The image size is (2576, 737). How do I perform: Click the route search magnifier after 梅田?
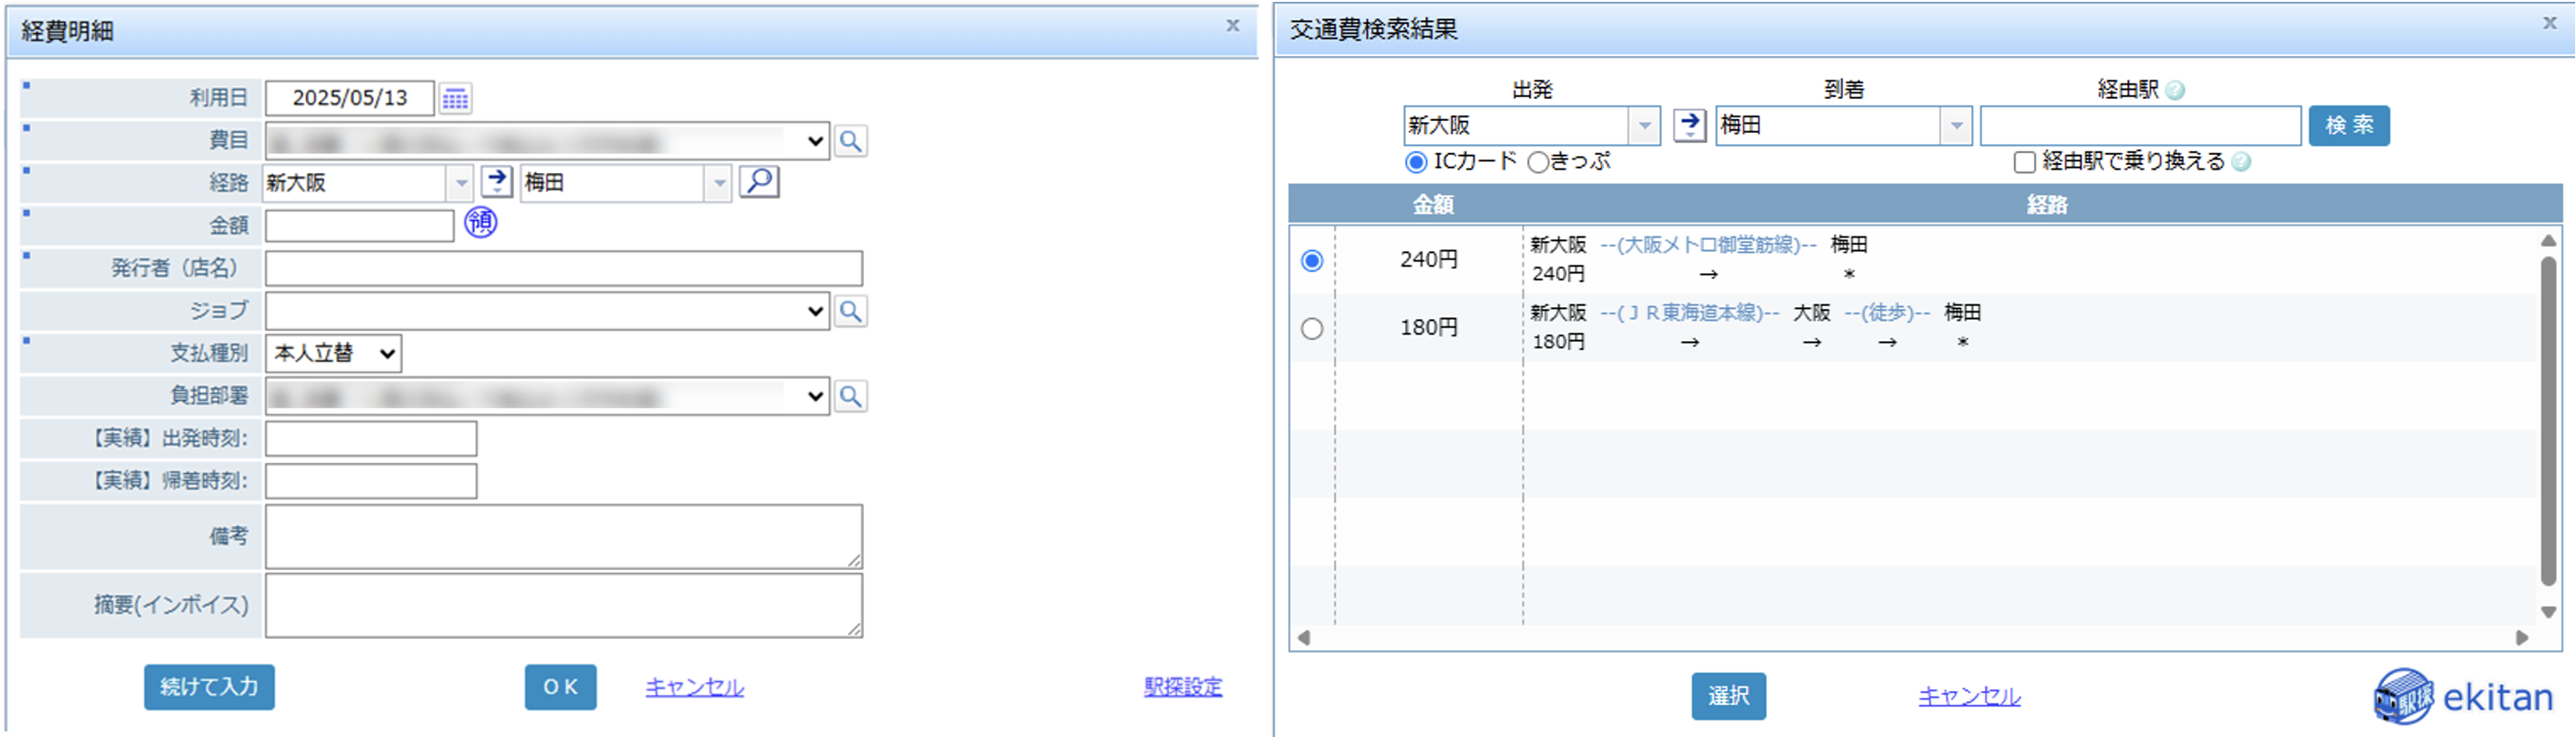pos(759,182)
